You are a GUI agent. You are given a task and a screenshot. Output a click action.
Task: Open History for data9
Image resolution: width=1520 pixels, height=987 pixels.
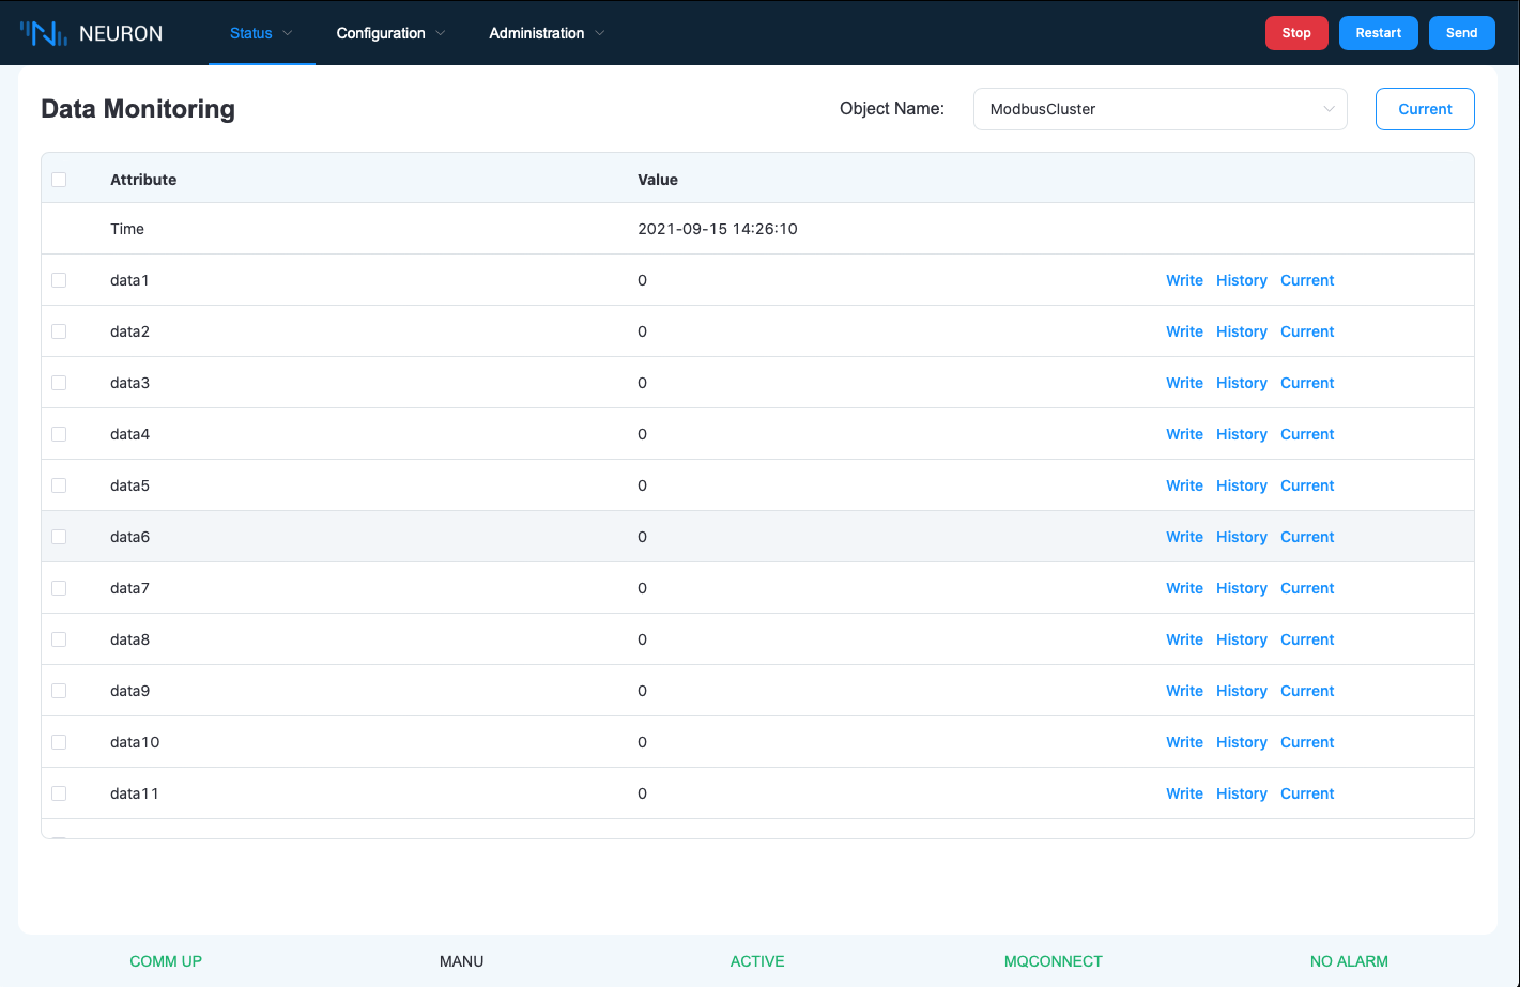coord(1241,690)
